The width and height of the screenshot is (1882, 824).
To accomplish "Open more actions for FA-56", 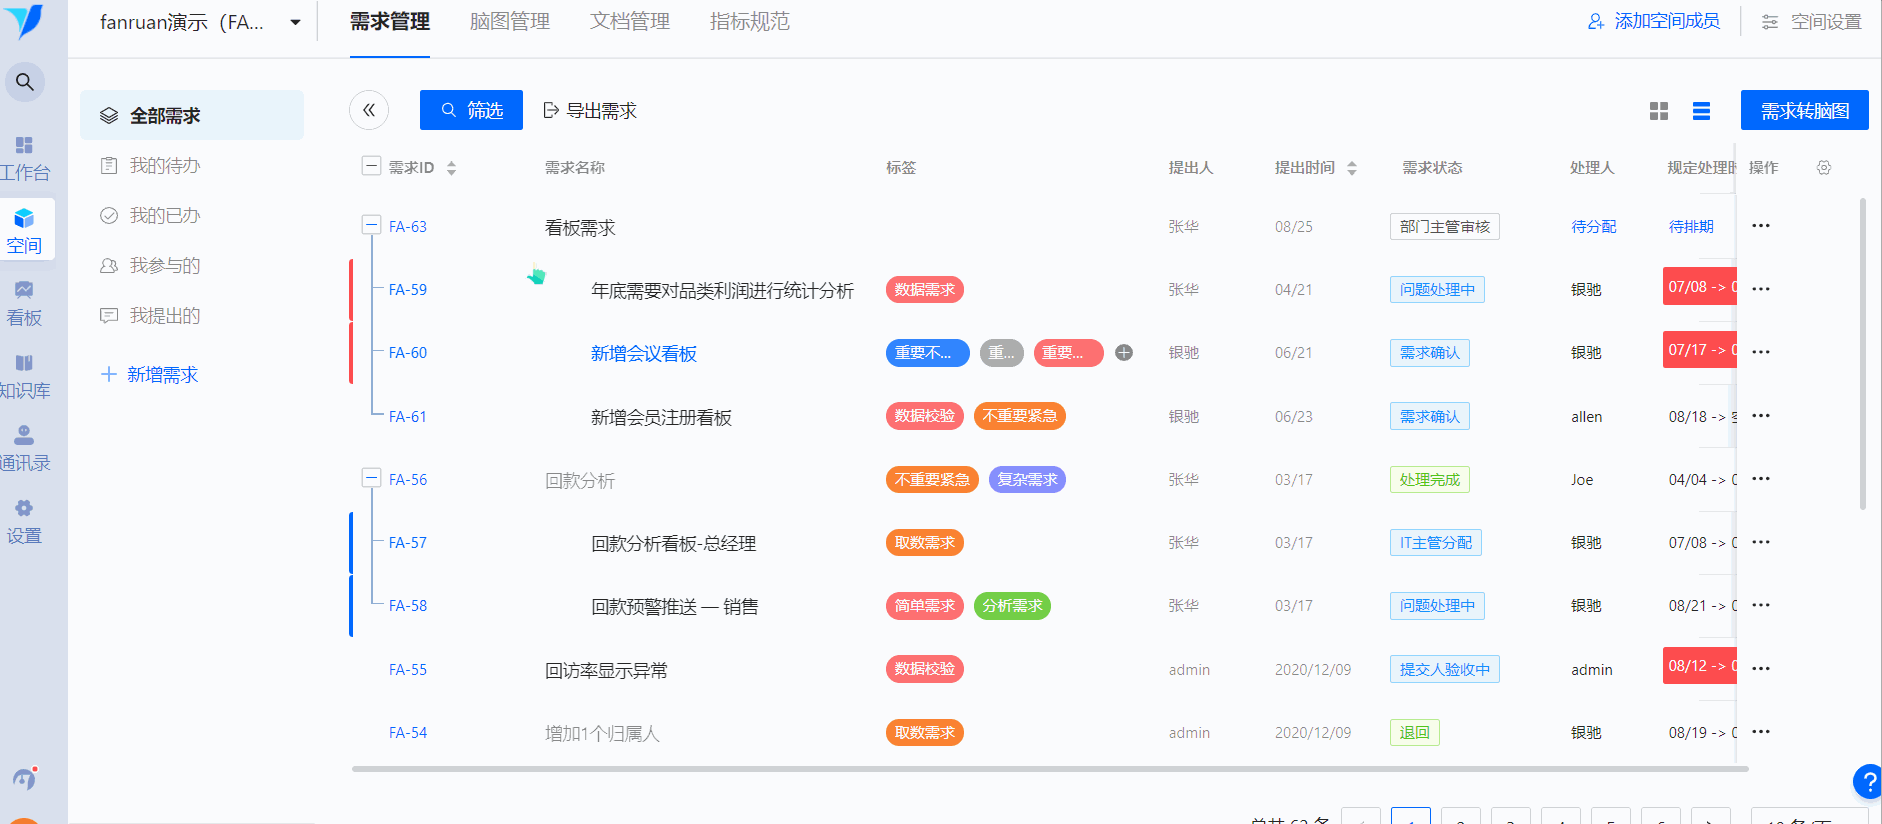I will pyautogui.click(x=1761, y=479).
